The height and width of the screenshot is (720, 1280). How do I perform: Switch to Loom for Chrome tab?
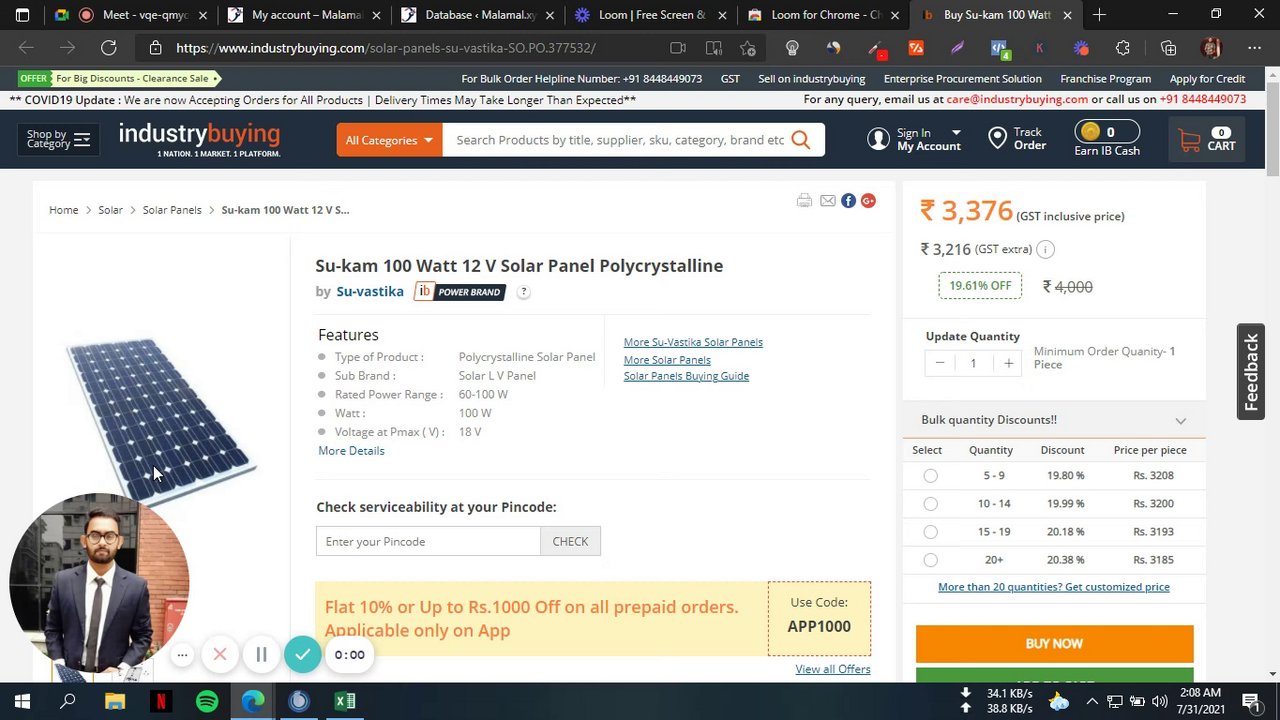pos(823,15)
